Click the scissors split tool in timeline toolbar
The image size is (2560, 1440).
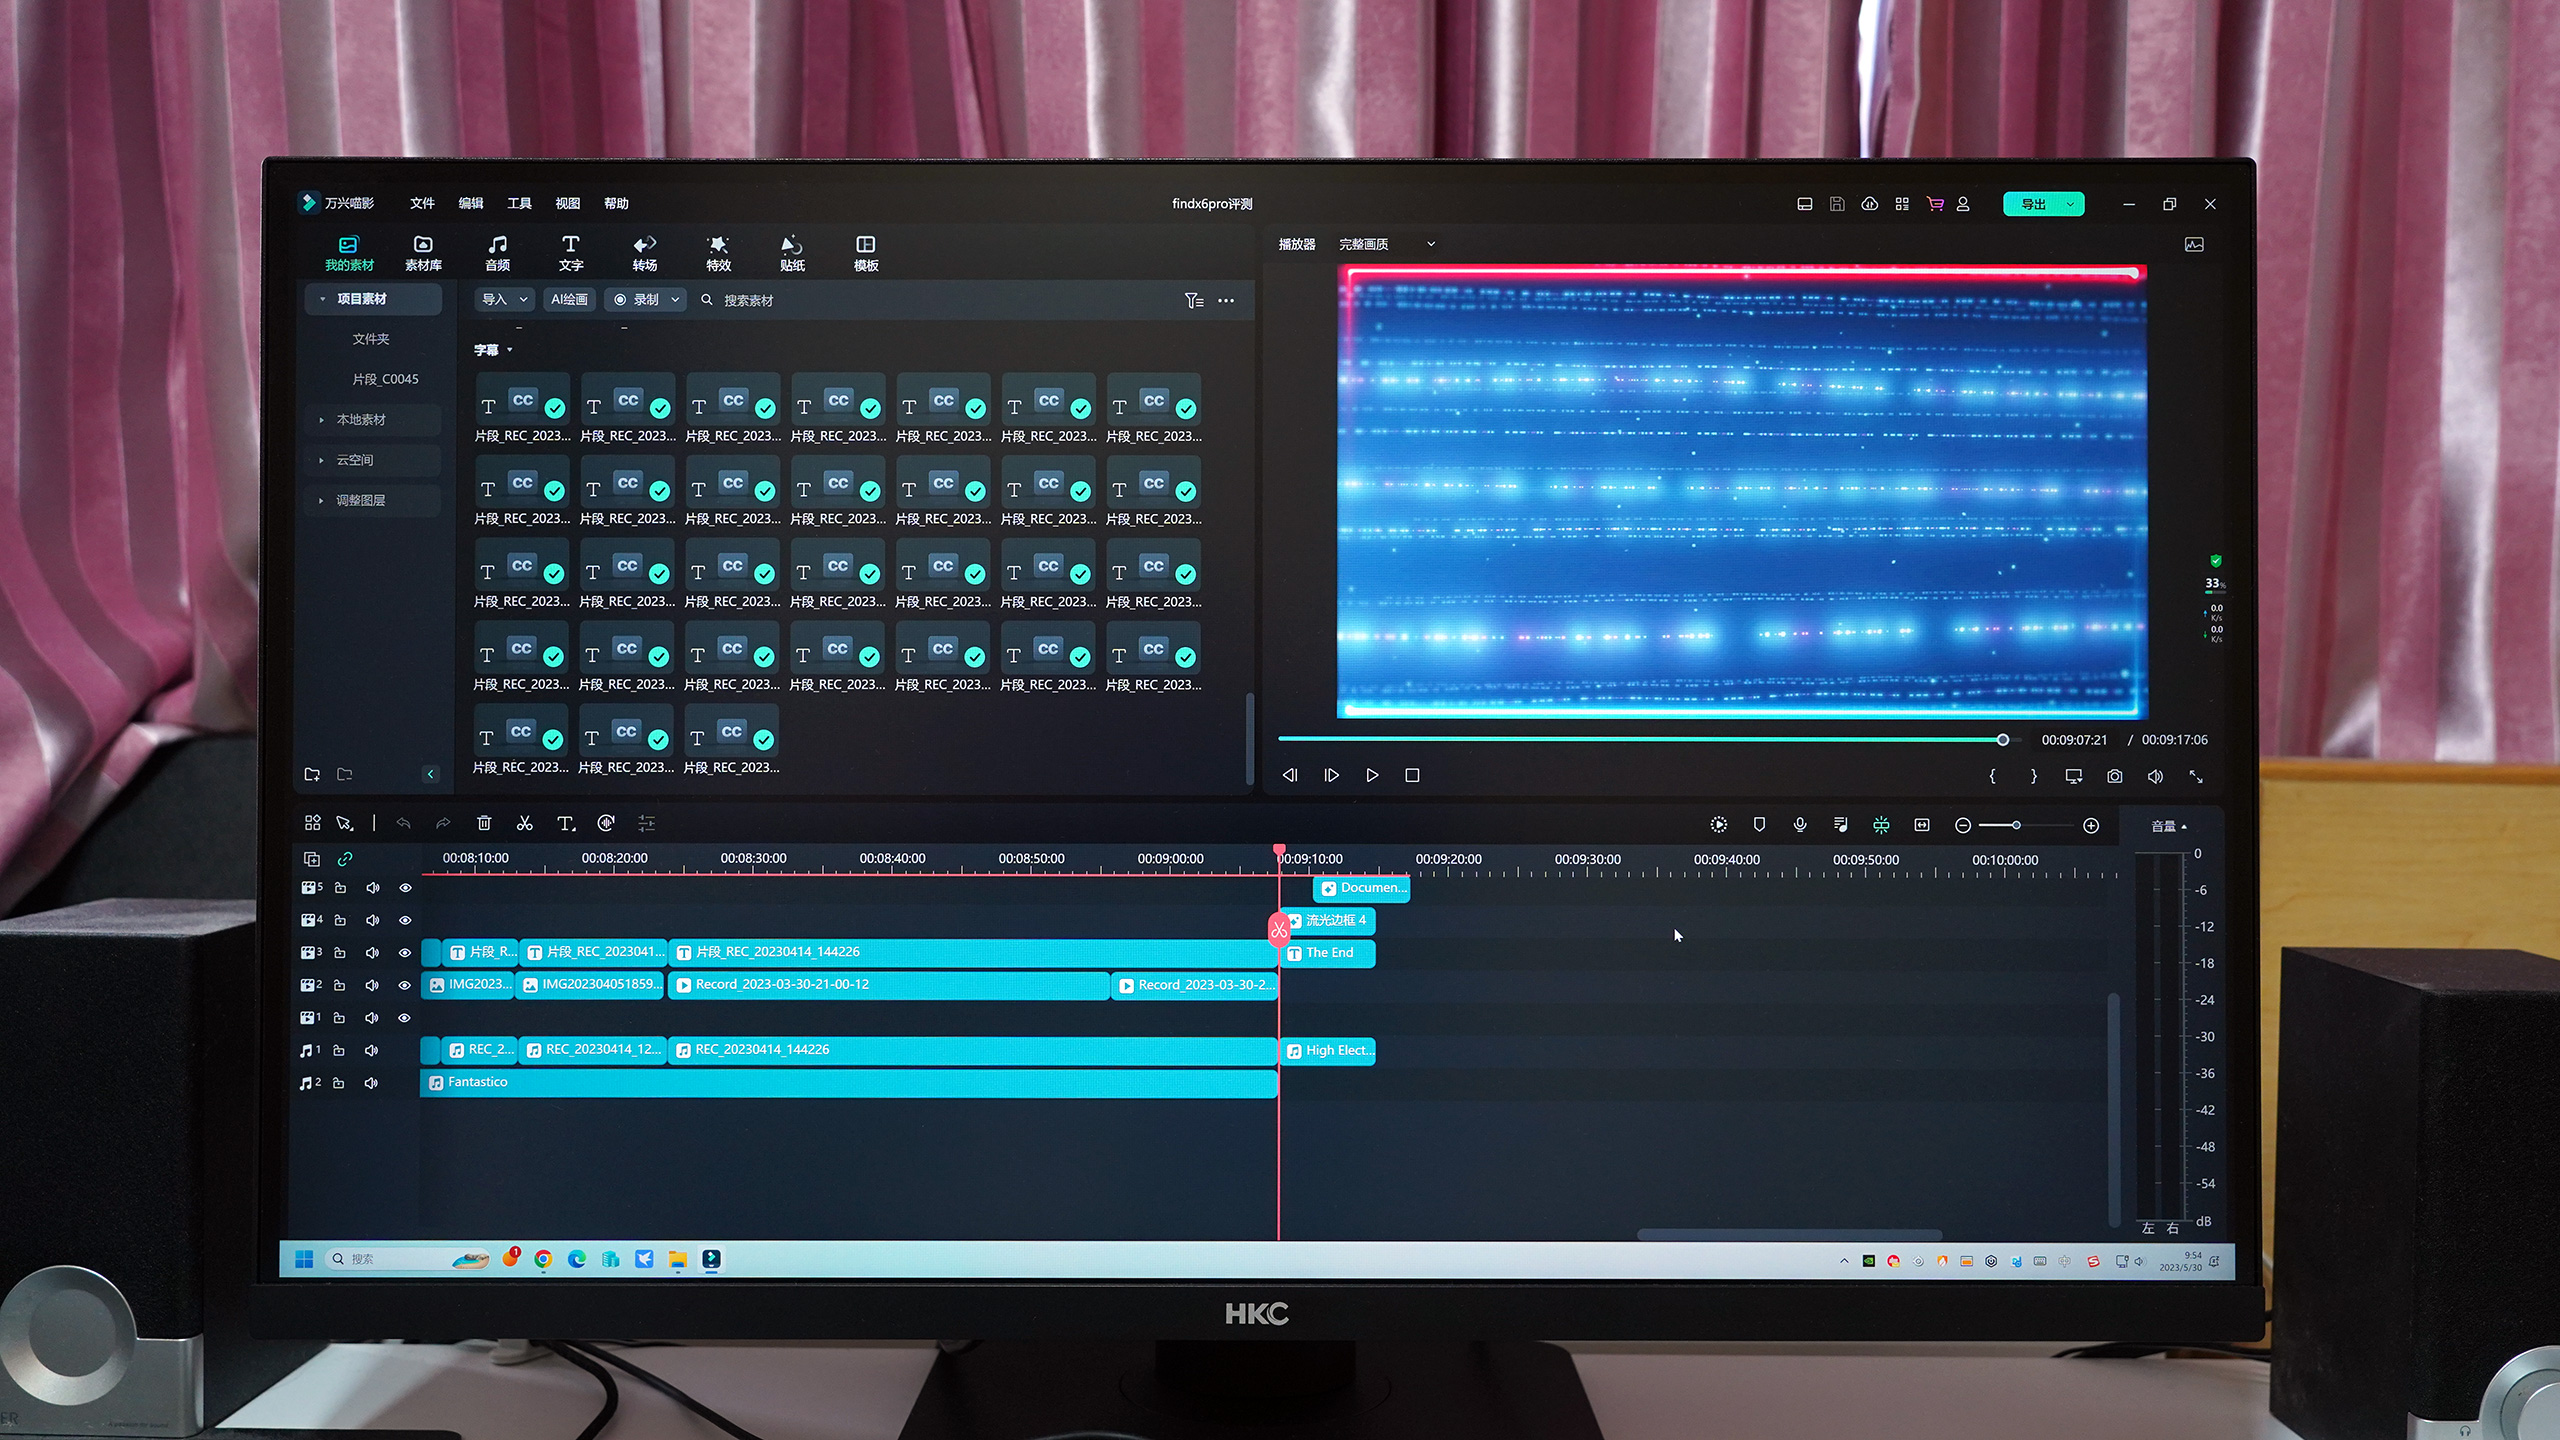click(524, 823)
